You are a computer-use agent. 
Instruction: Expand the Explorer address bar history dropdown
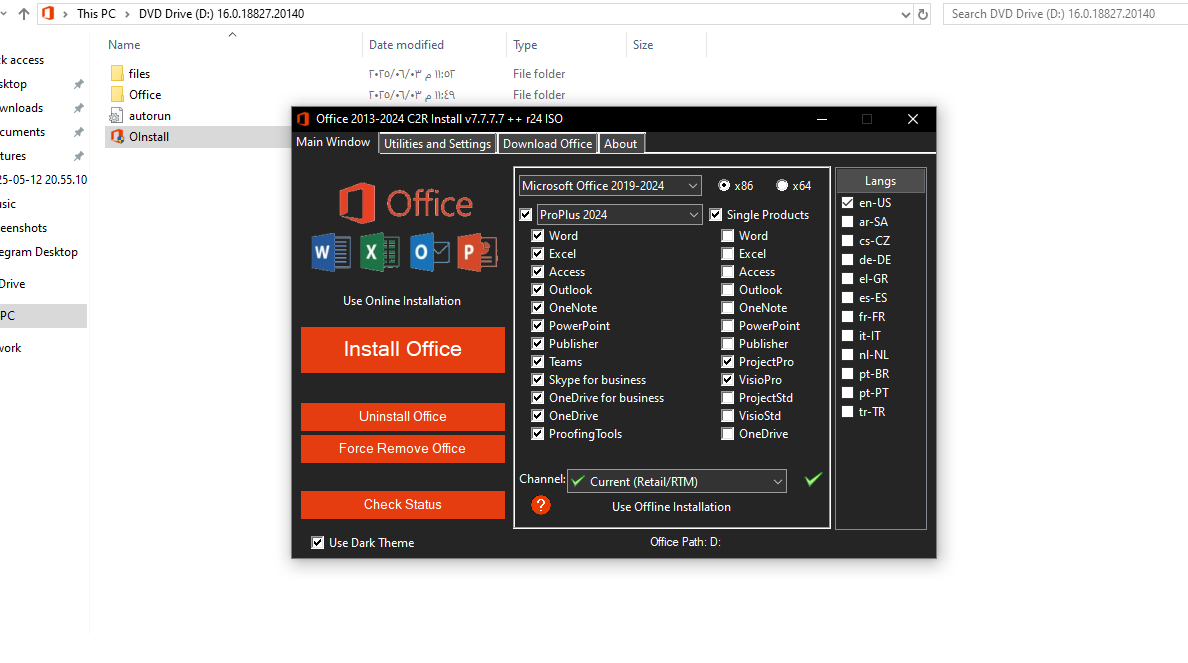coord(905,14)
